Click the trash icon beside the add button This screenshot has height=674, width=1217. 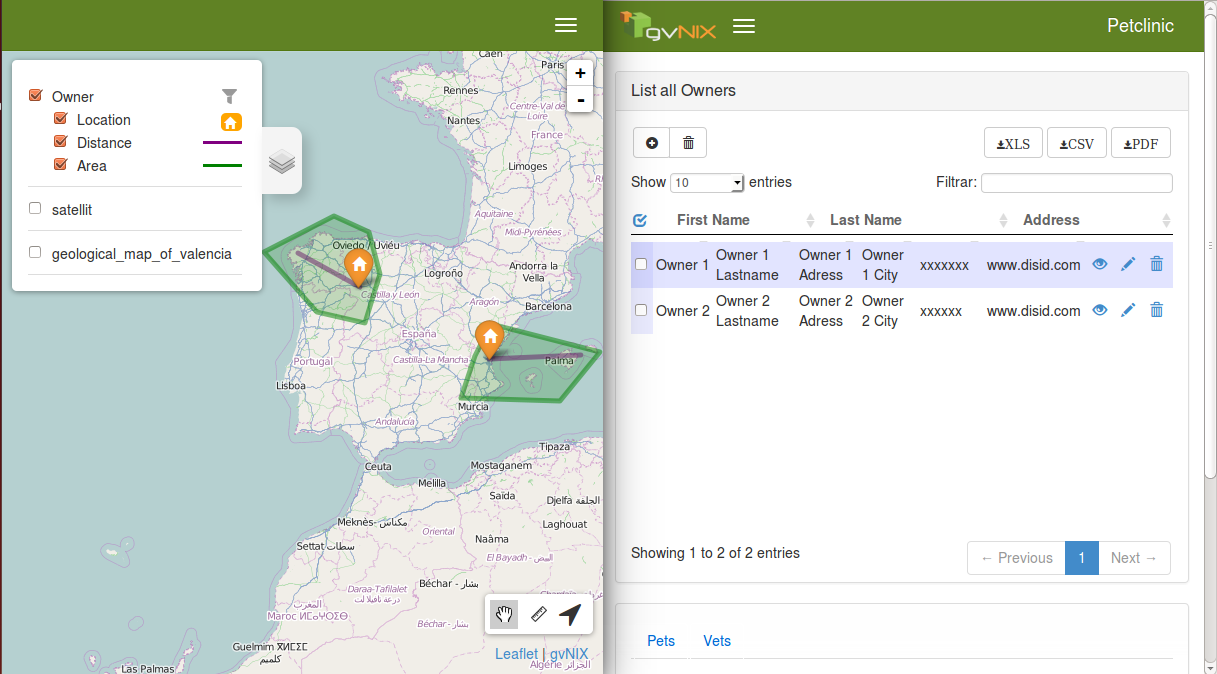pos(688,143)
